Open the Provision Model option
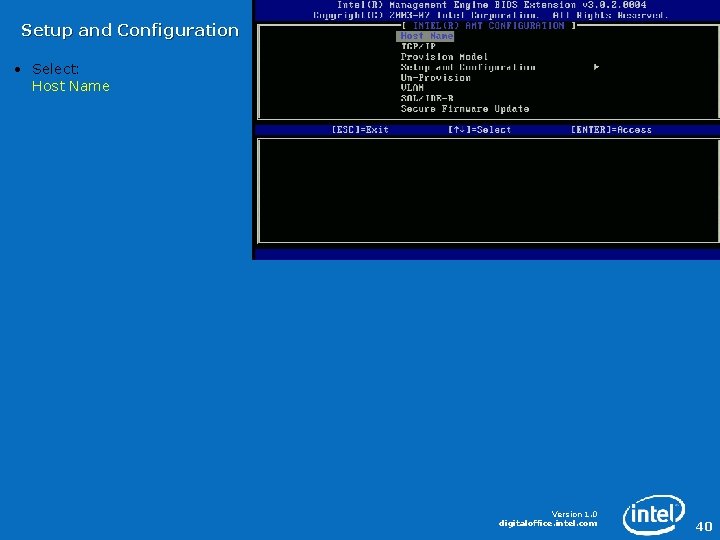Image resolution: width=720 pixels, height=540 pixels. (x=444, y=57)
